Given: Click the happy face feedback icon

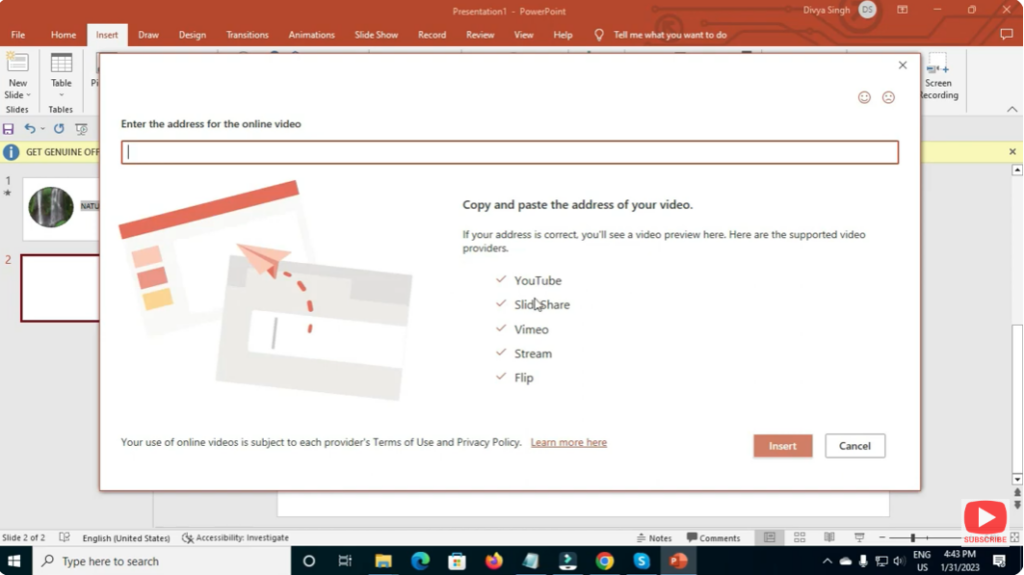Looking at the screenshot, I should [x=864, y=97].
